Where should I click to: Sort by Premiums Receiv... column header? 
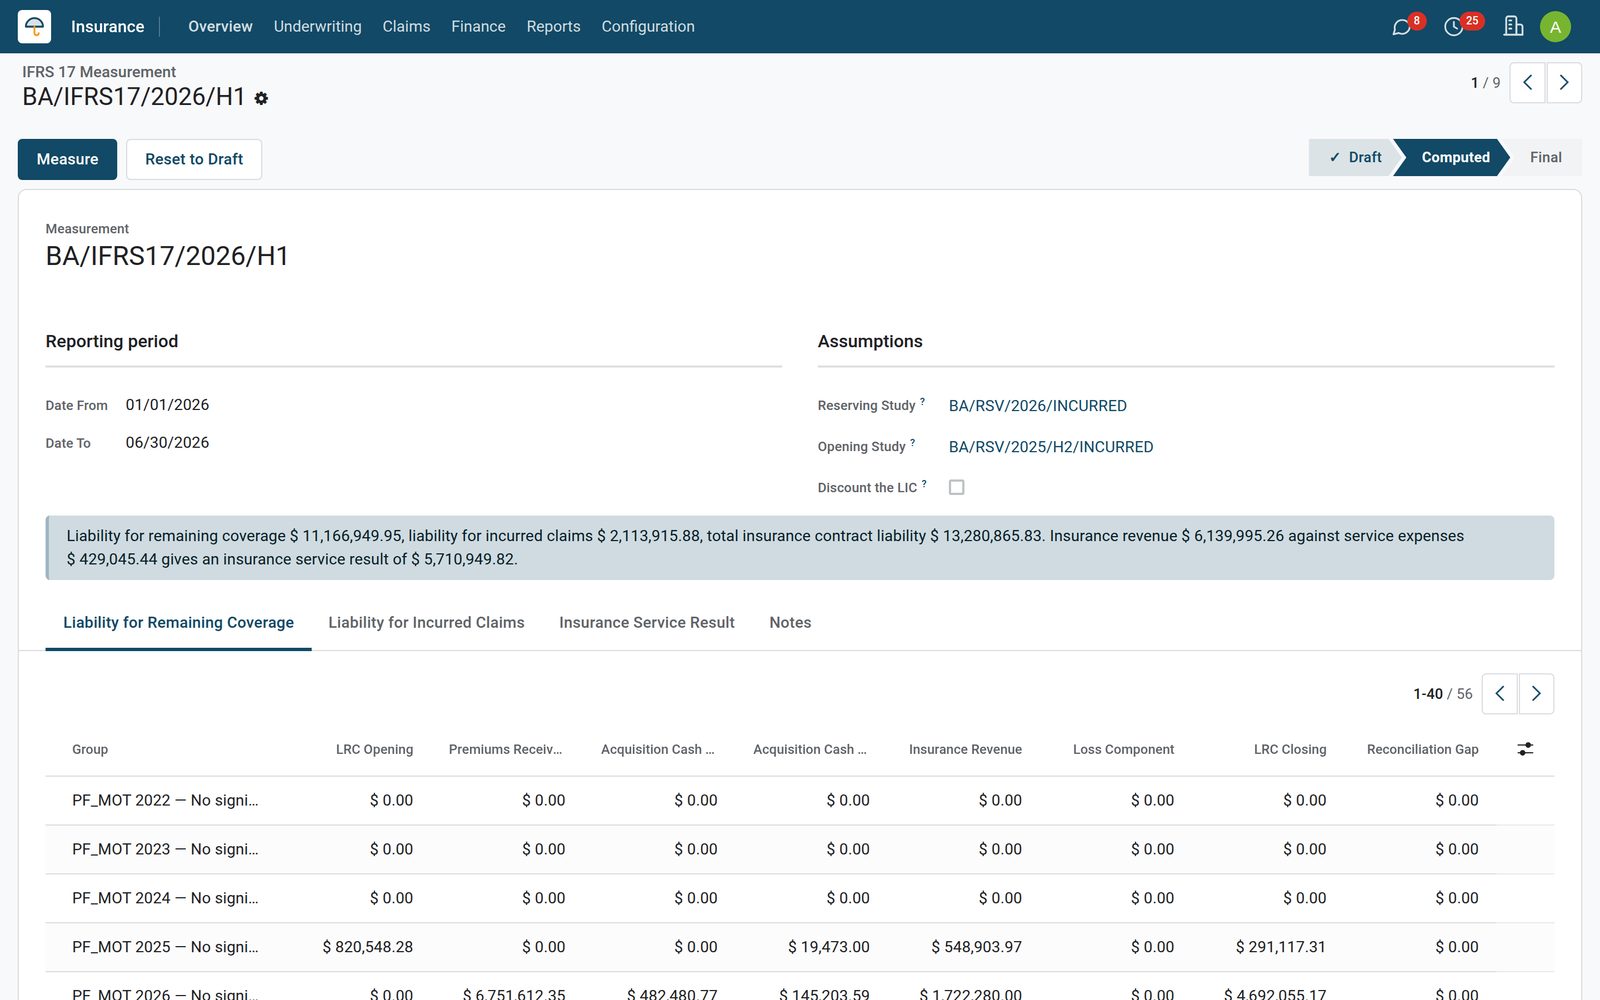(505, 749)
